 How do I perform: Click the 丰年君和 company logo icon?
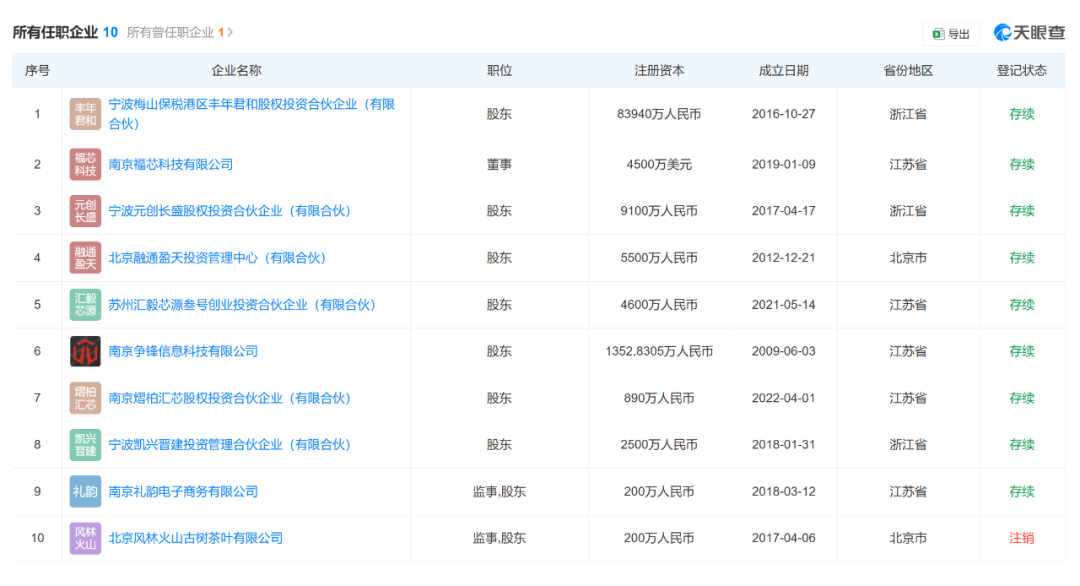[x=85, y=114]
